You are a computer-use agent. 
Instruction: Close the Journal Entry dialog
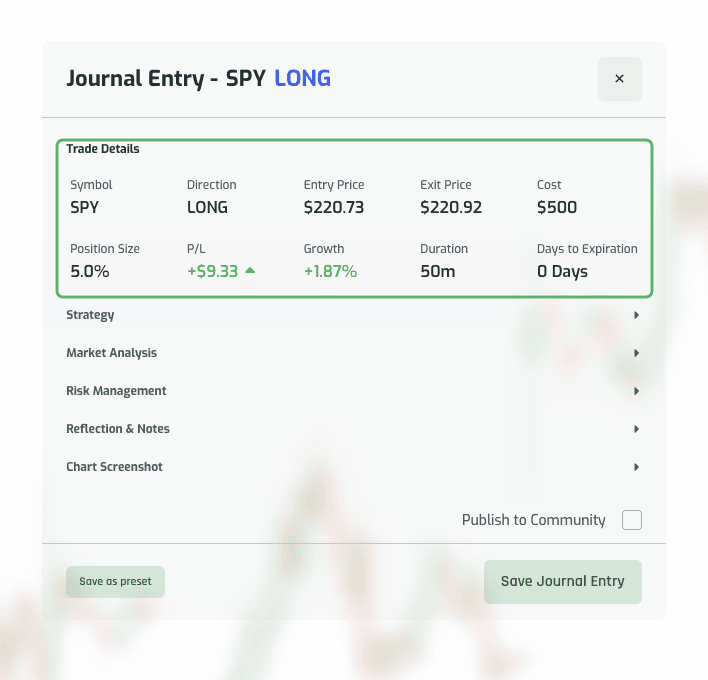[x=620, y=79]
